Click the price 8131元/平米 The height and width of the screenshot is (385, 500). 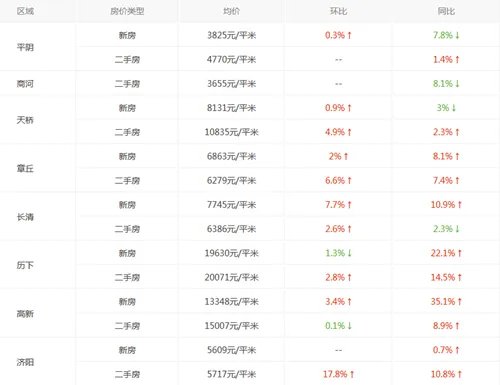tap(231, 108)
